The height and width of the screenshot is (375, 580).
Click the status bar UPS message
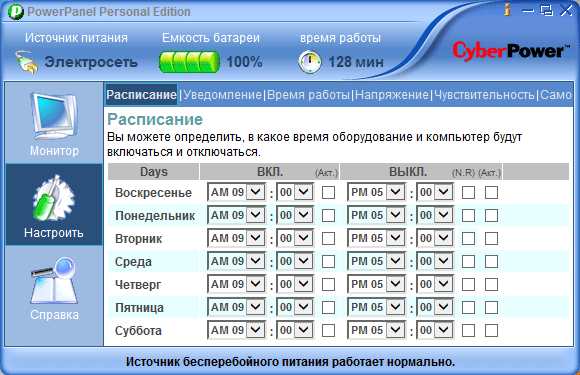pyautogui.click(x=290, y=362)
